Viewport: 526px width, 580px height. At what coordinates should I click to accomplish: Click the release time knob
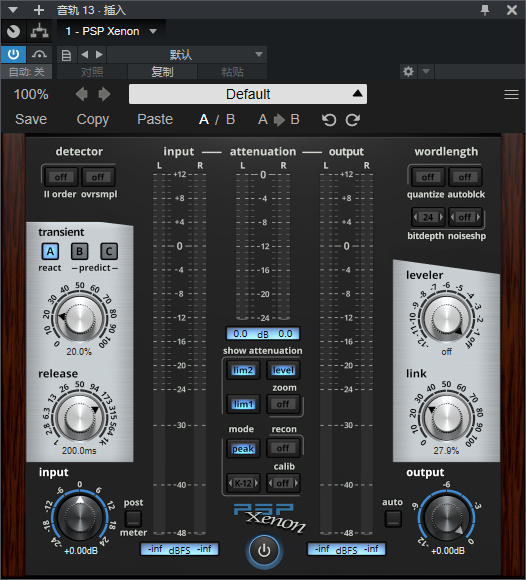click(79, 417)
